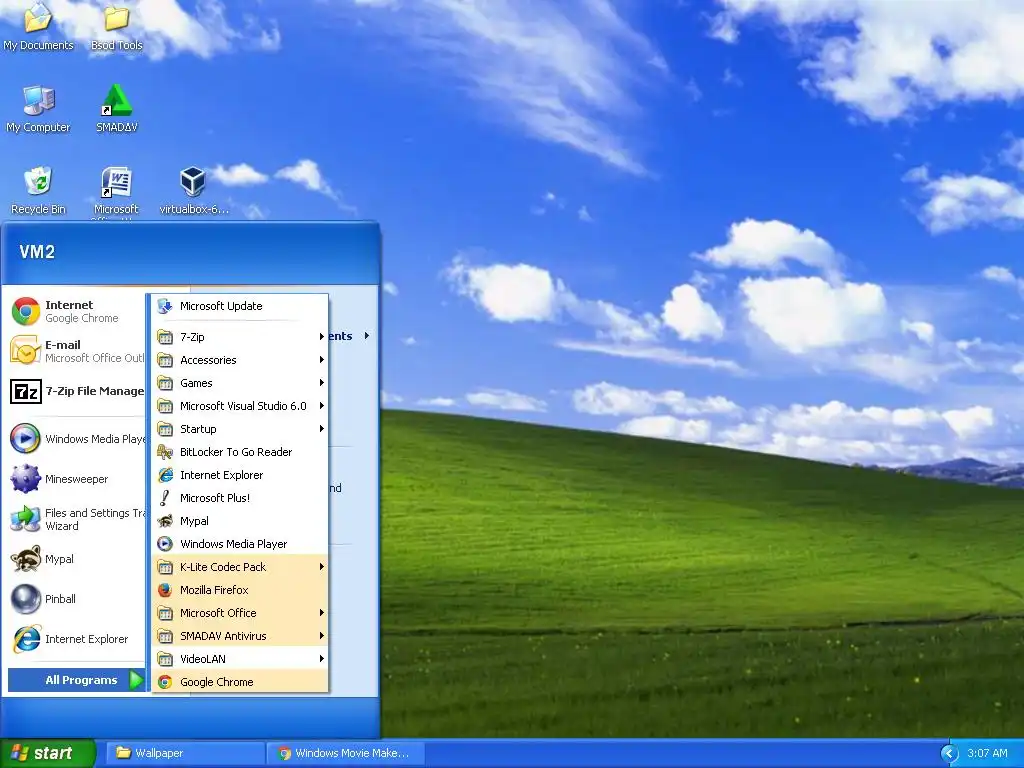The height and width of the screenshot is (768, 1024).
Task: Click the Google Chrome icon in pinned Internet
Action: click(x=25, y=312)
